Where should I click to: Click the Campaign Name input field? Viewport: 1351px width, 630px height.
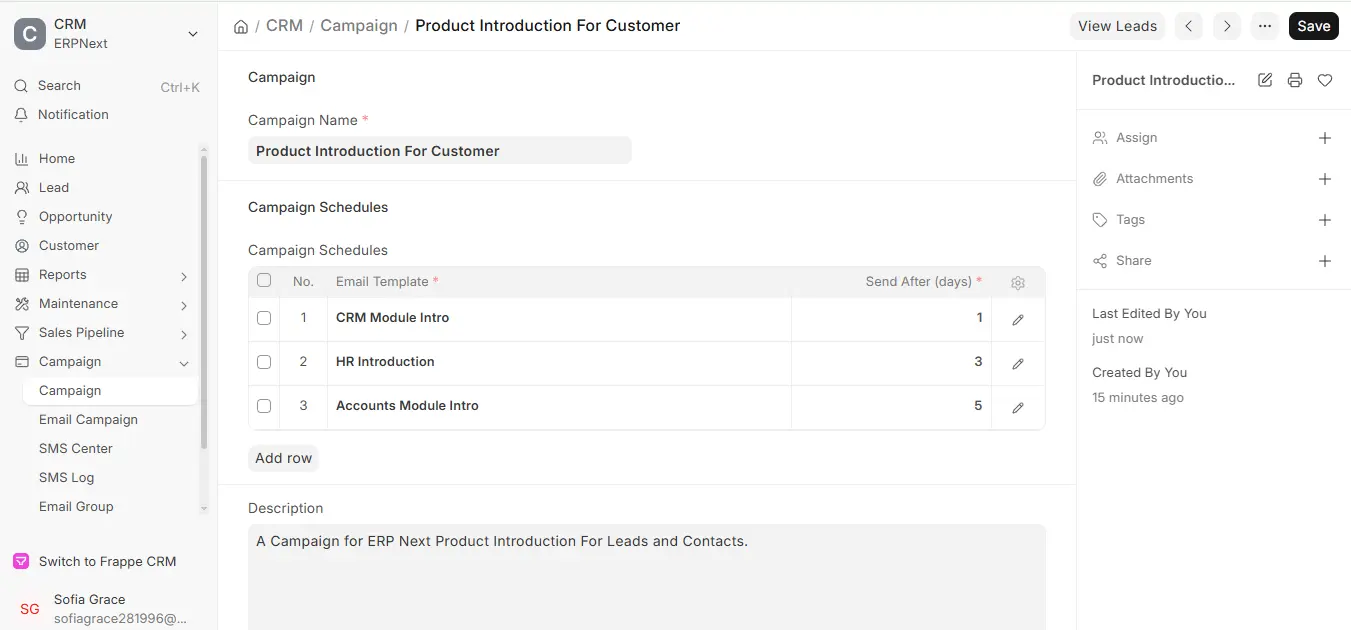(x=440, y=151)
